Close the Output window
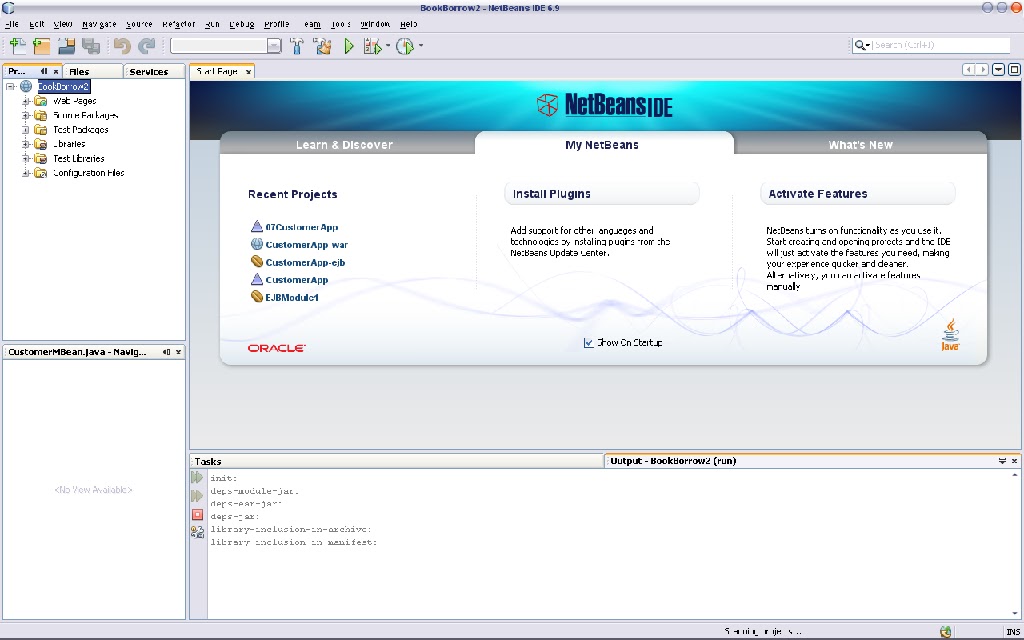1024x640 pixels. pos(1014,461)
